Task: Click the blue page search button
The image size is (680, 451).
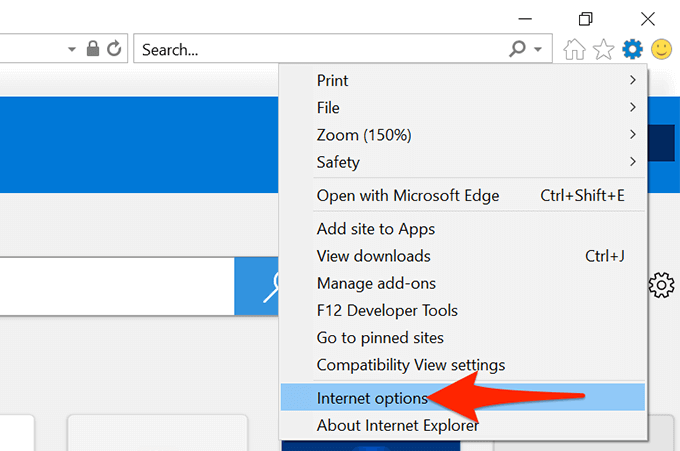Action: pos(258,286)
